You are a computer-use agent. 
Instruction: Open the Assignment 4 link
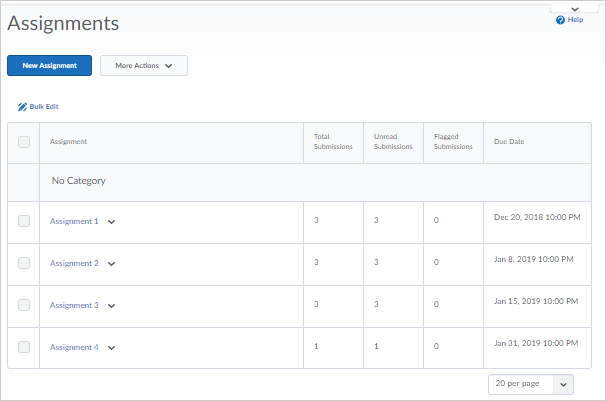click(74, 347)
